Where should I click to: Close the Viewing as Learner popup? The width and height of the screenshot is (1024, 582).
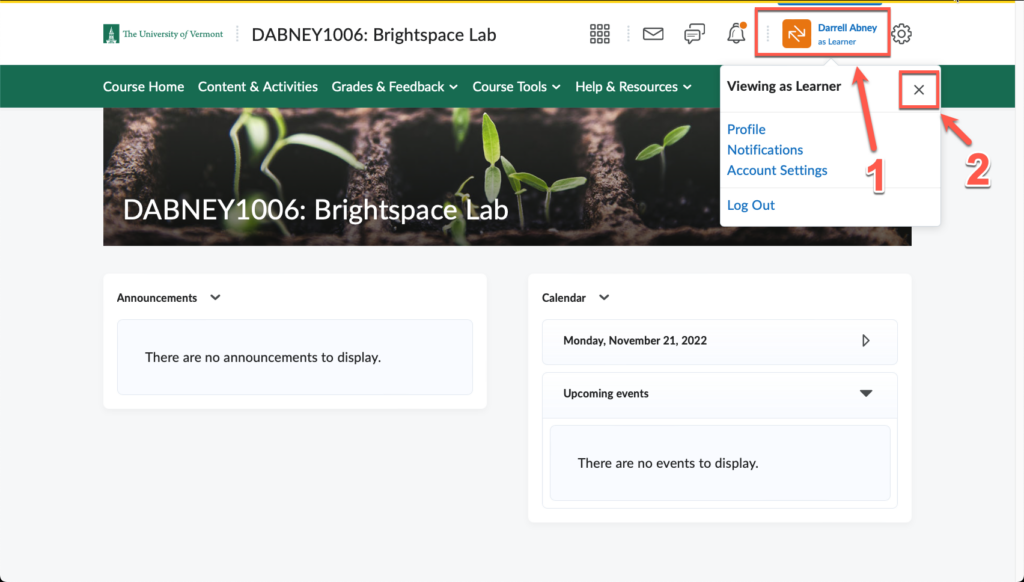(918, 89)
